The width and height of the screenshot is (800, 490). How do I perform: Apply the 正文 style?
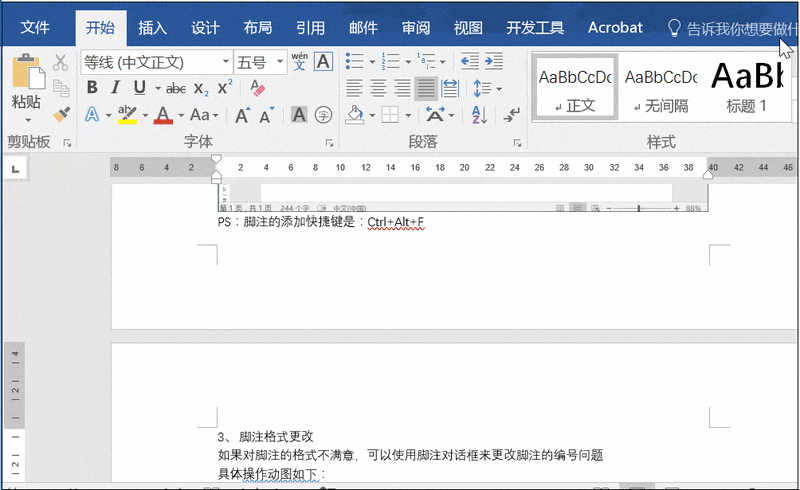click(x=575, y=87)
